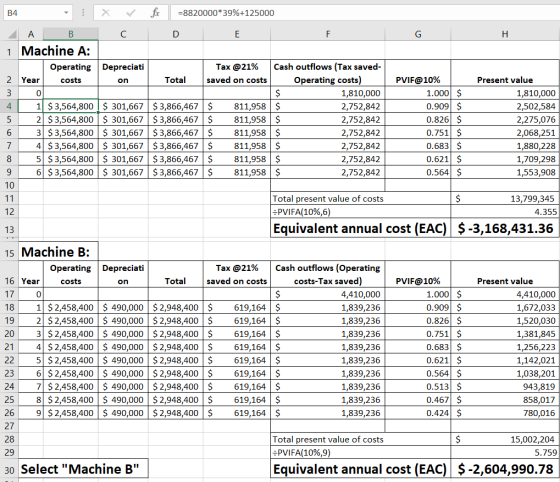Select column F header

click(328, 34)
